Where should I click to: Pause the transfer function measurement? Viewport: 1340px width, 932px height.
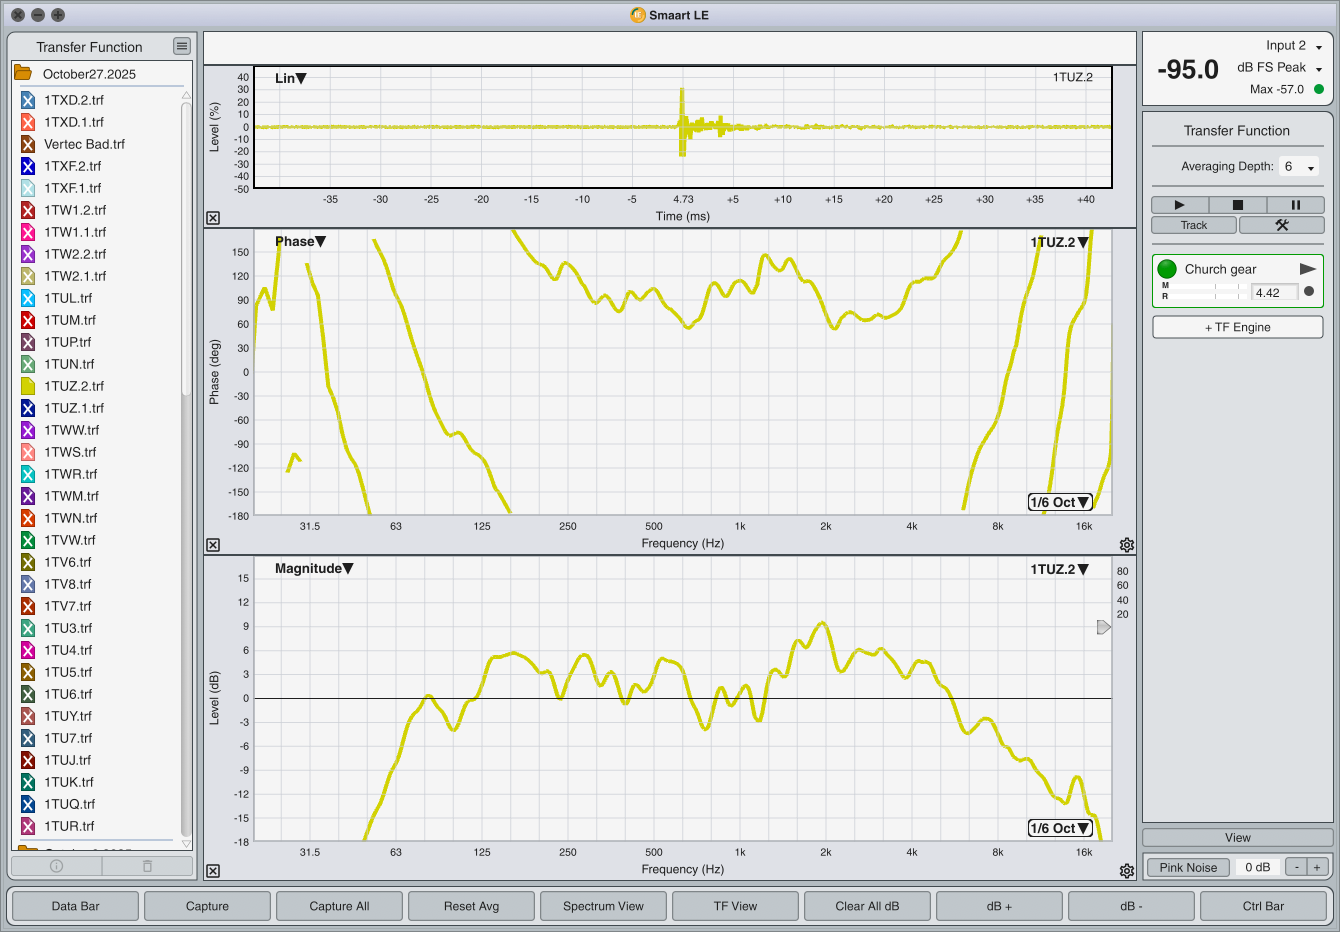1295,205
